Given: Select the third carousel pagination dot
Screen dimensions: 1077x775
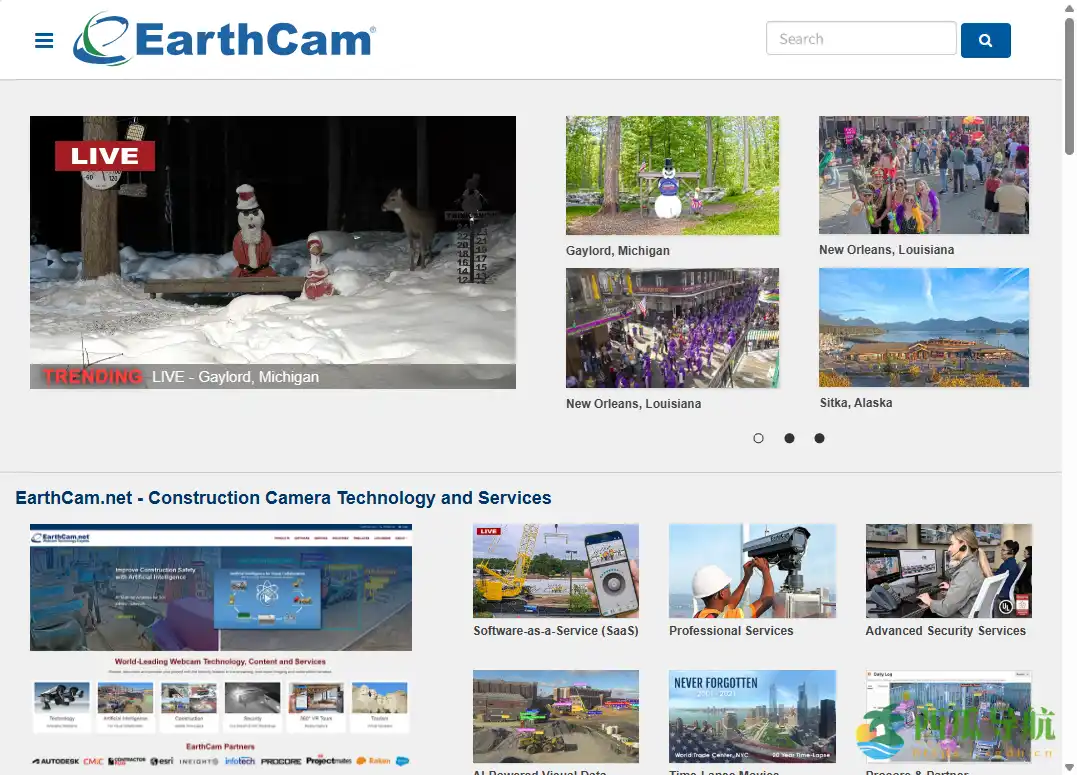Looking at the screenshot, I should coord(819,438).
